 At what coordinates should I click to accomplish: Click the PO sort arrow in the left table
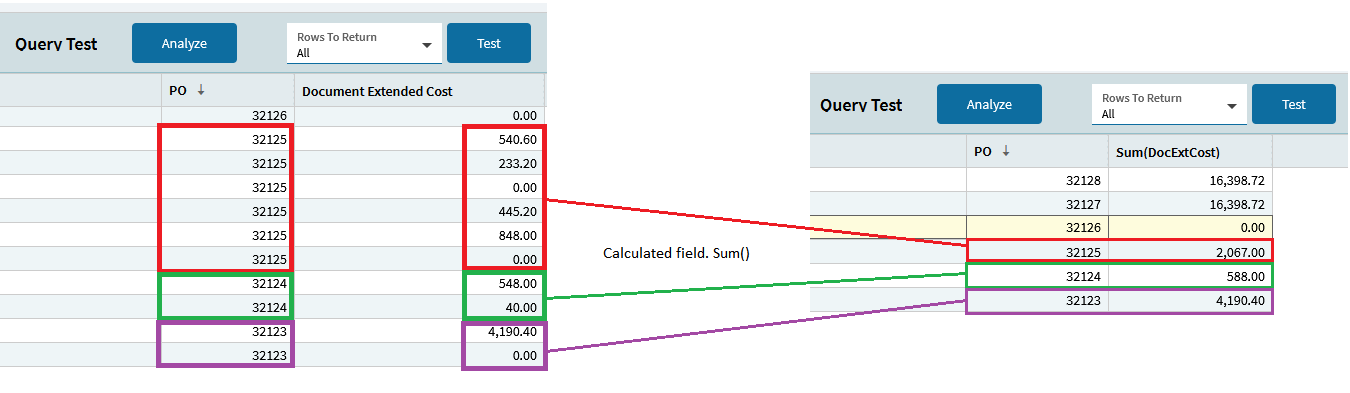click(201, 90)
